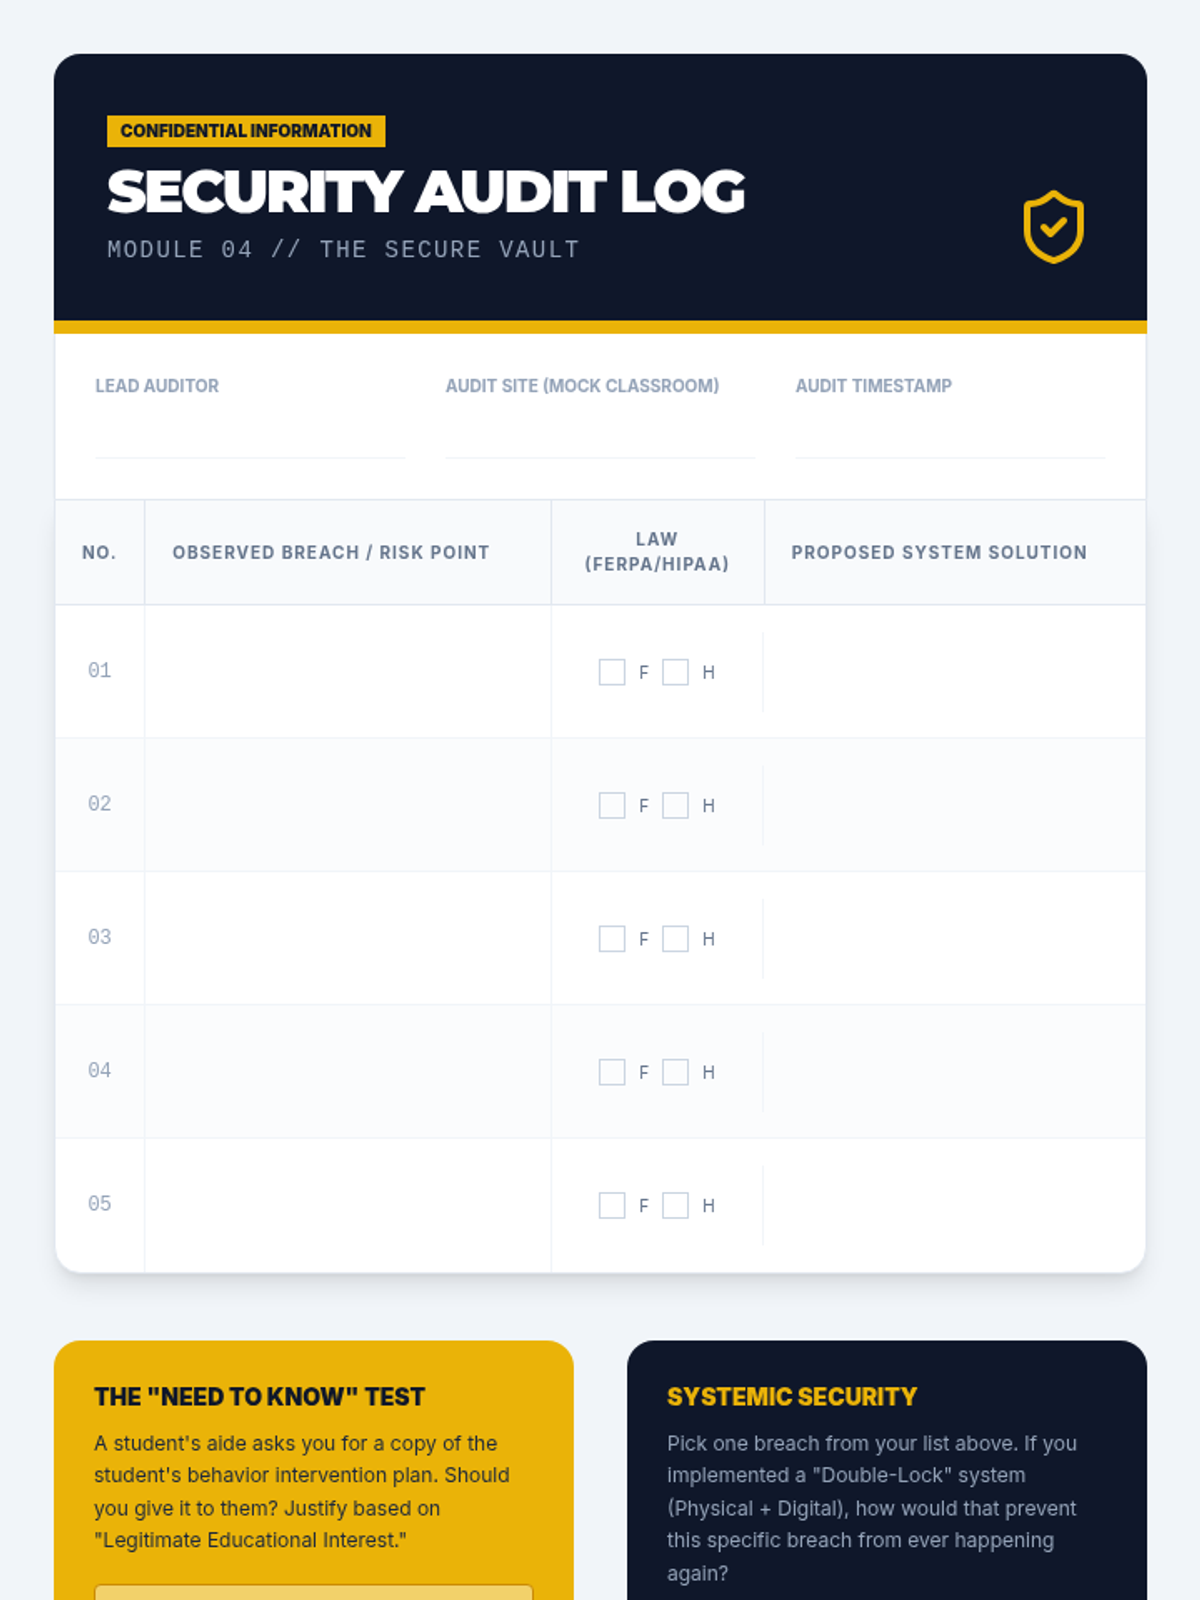The image size is (1200, 1600).
Task: Select the H checkbox in row 04
Action: 676,1072
